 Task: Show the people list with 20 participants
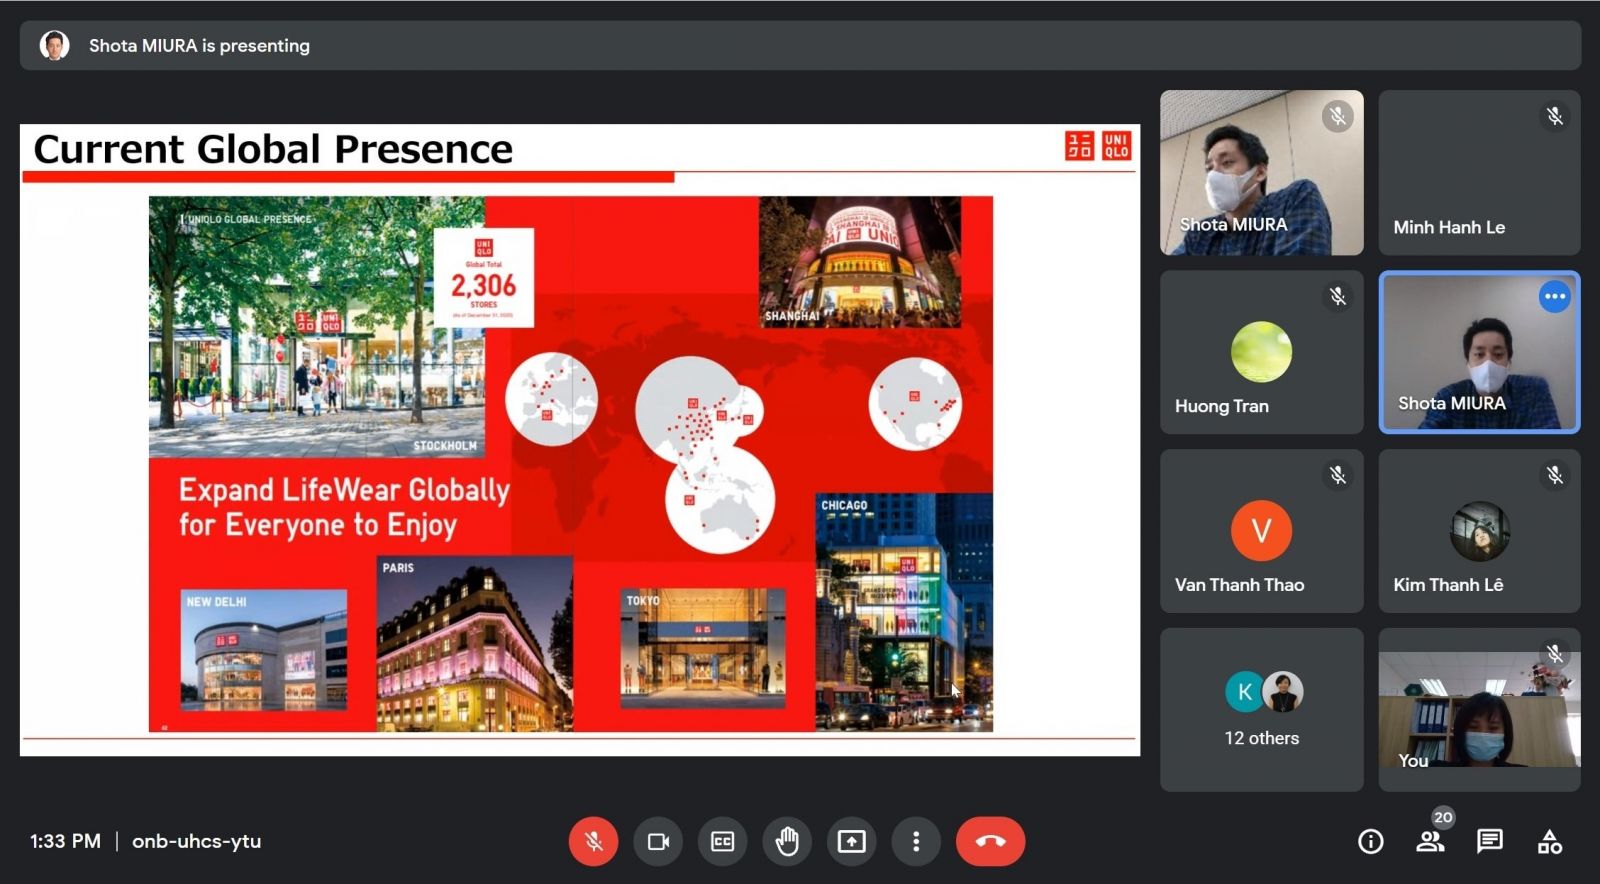(1430, 842)
